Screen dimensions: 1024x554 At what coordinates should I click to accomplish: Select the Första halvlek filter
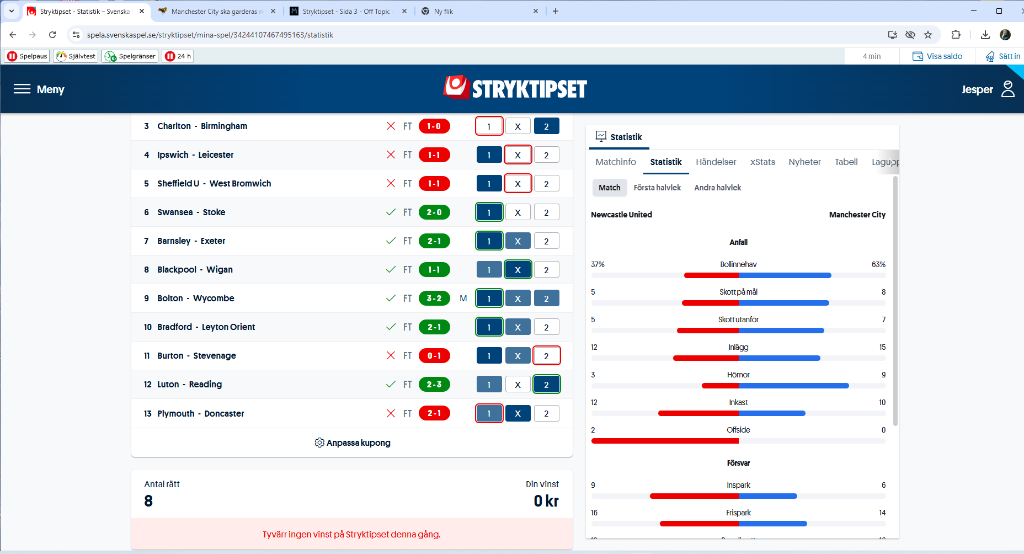click(657, 187)
